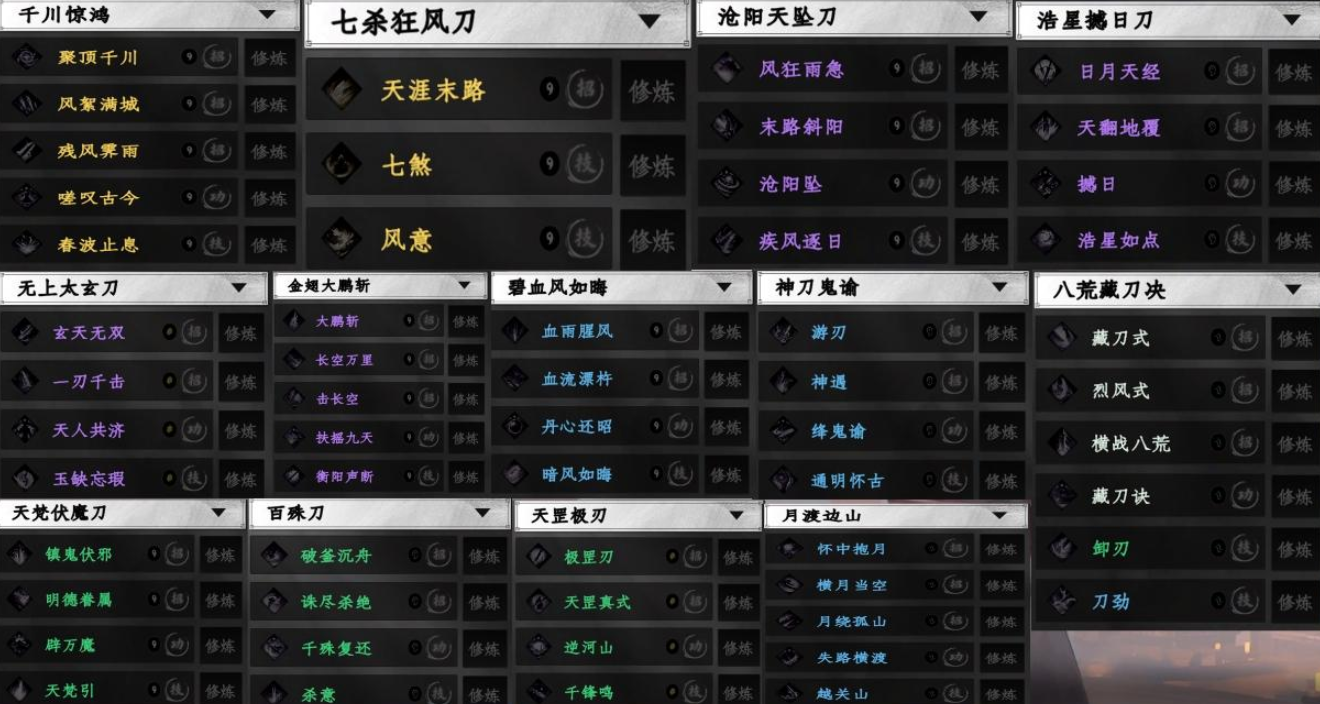Click the 破釜沉舟 skill icon
The height and width of the screenshot is (704, 1320).
coord(275,555)
